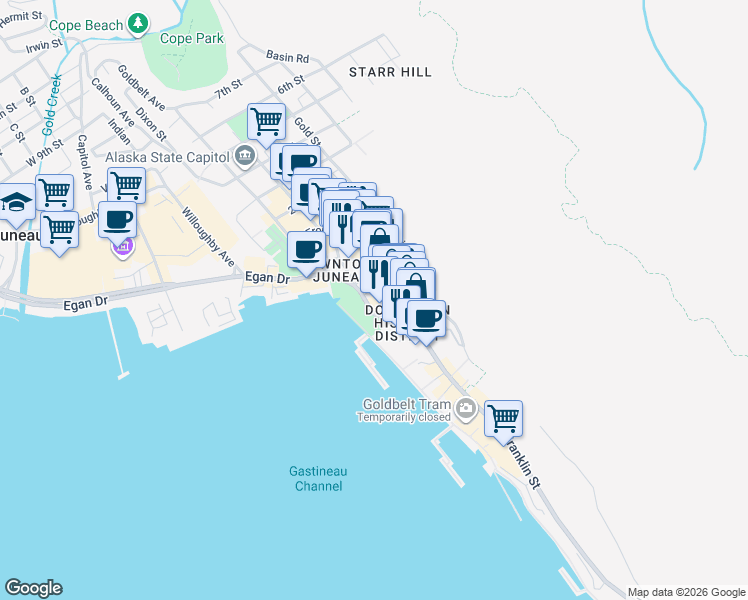The image size is (748, 600).
Task: Click the C St label
Action: click(x=16, y=133)
